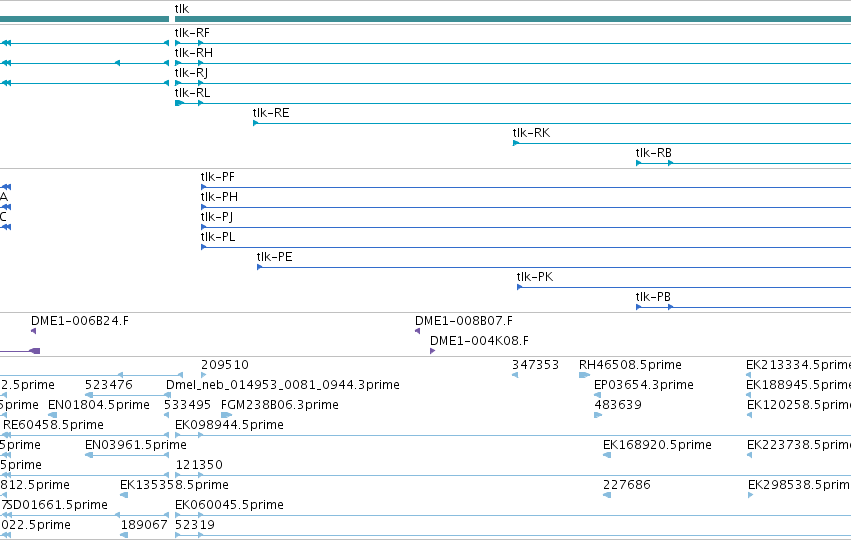851x540 pixels.
Task: Select the tlk-RK transcript label
Action: (531, 133)
